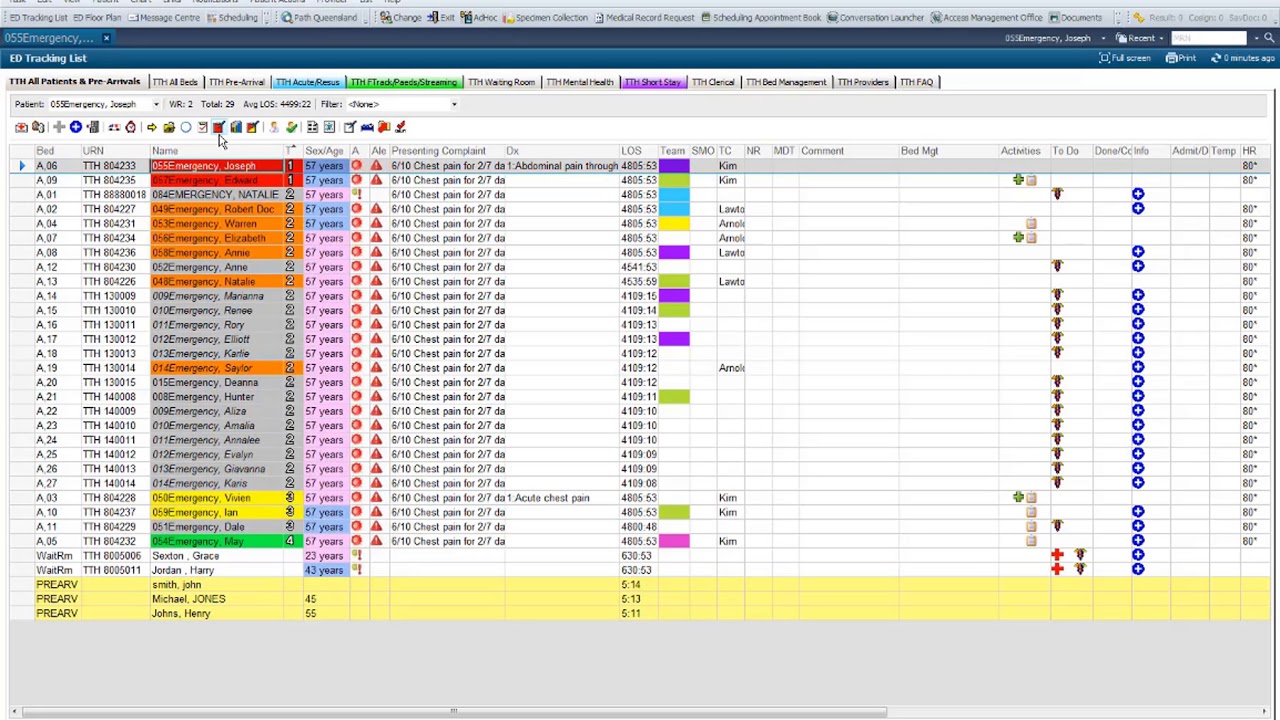Refresh the list via the minutes ago button
This screenshot has height=720, width=1280.
pyautogui.click(x=1241, y=58)
